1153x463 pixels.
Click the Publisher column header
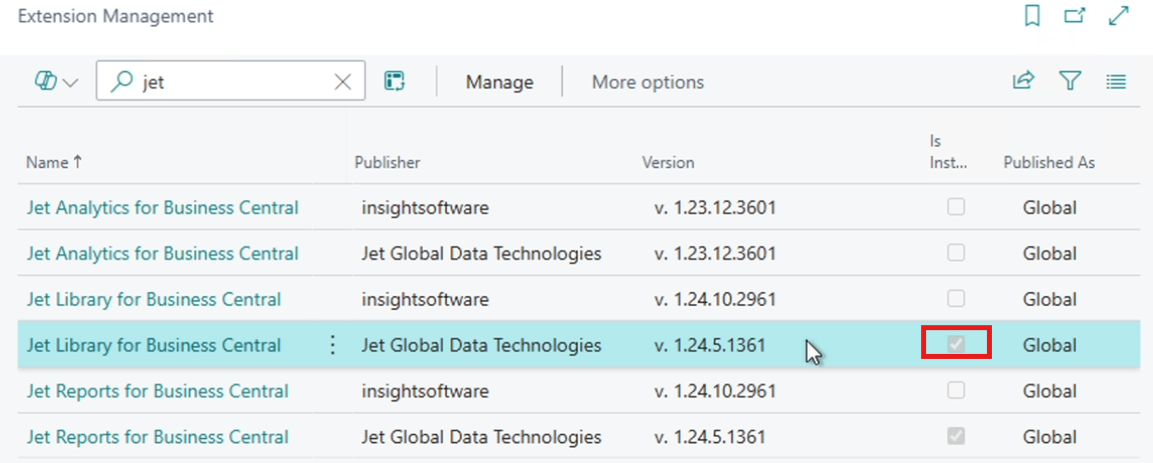(387, 162)
